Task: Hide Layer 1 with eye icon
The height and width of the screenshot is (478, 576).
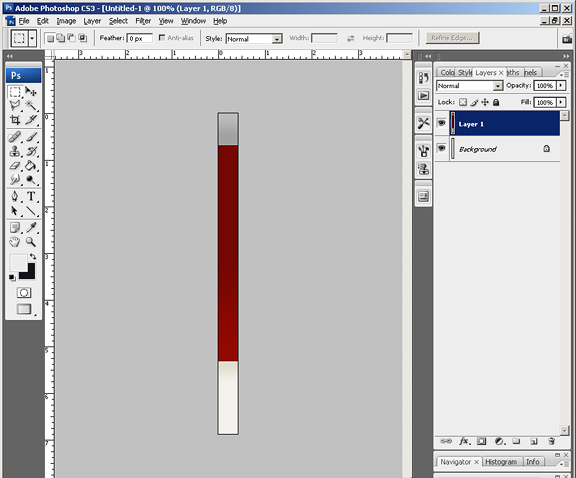Action: click(442, 123)
